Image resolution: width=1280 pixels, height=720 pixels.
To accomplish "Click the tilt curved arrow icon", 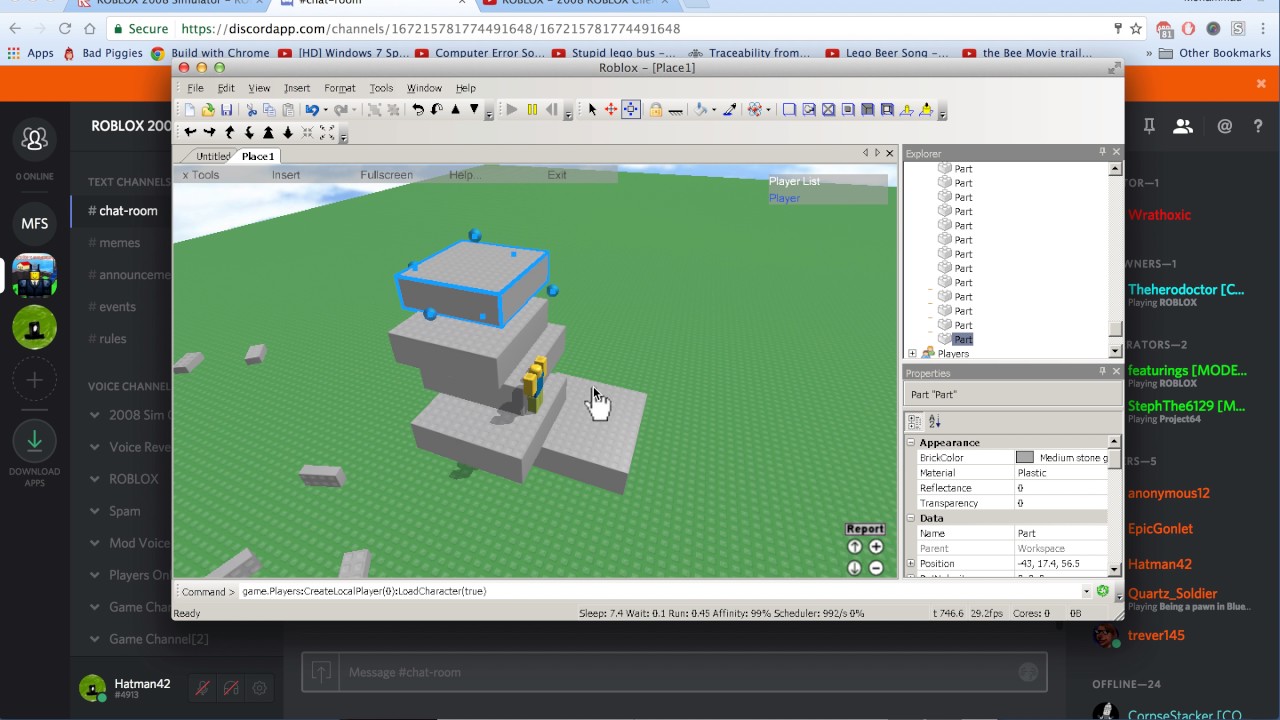I will [x=436, y=110].
